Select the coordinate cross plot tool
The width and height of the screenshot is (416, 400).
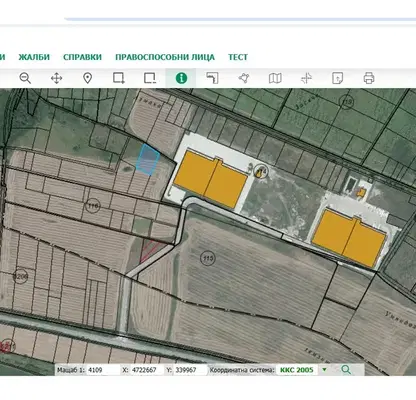[x=306, y=78]
